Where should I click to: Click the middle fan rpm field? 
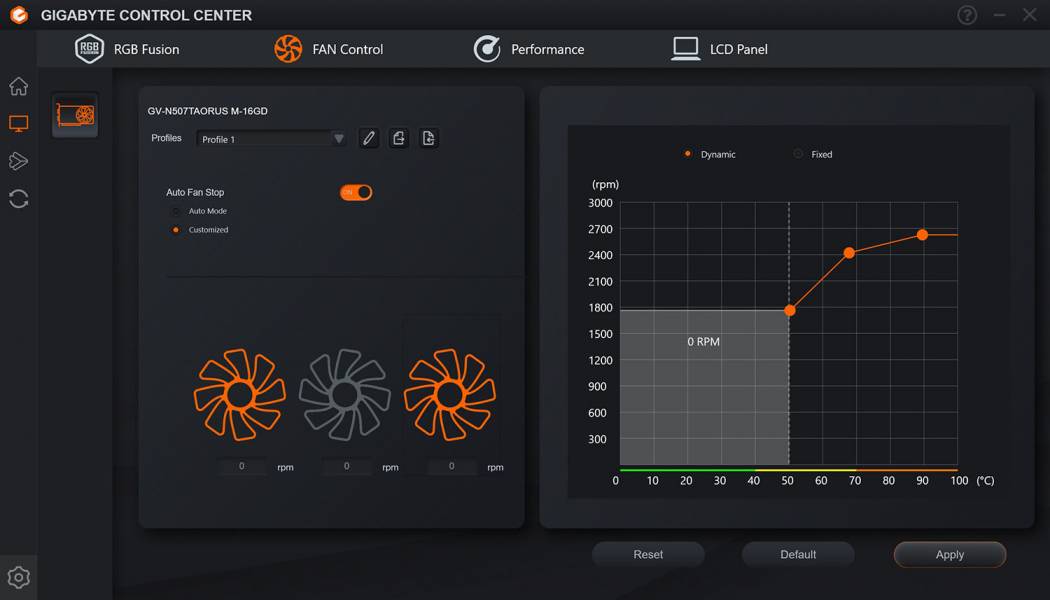[346, 466]
